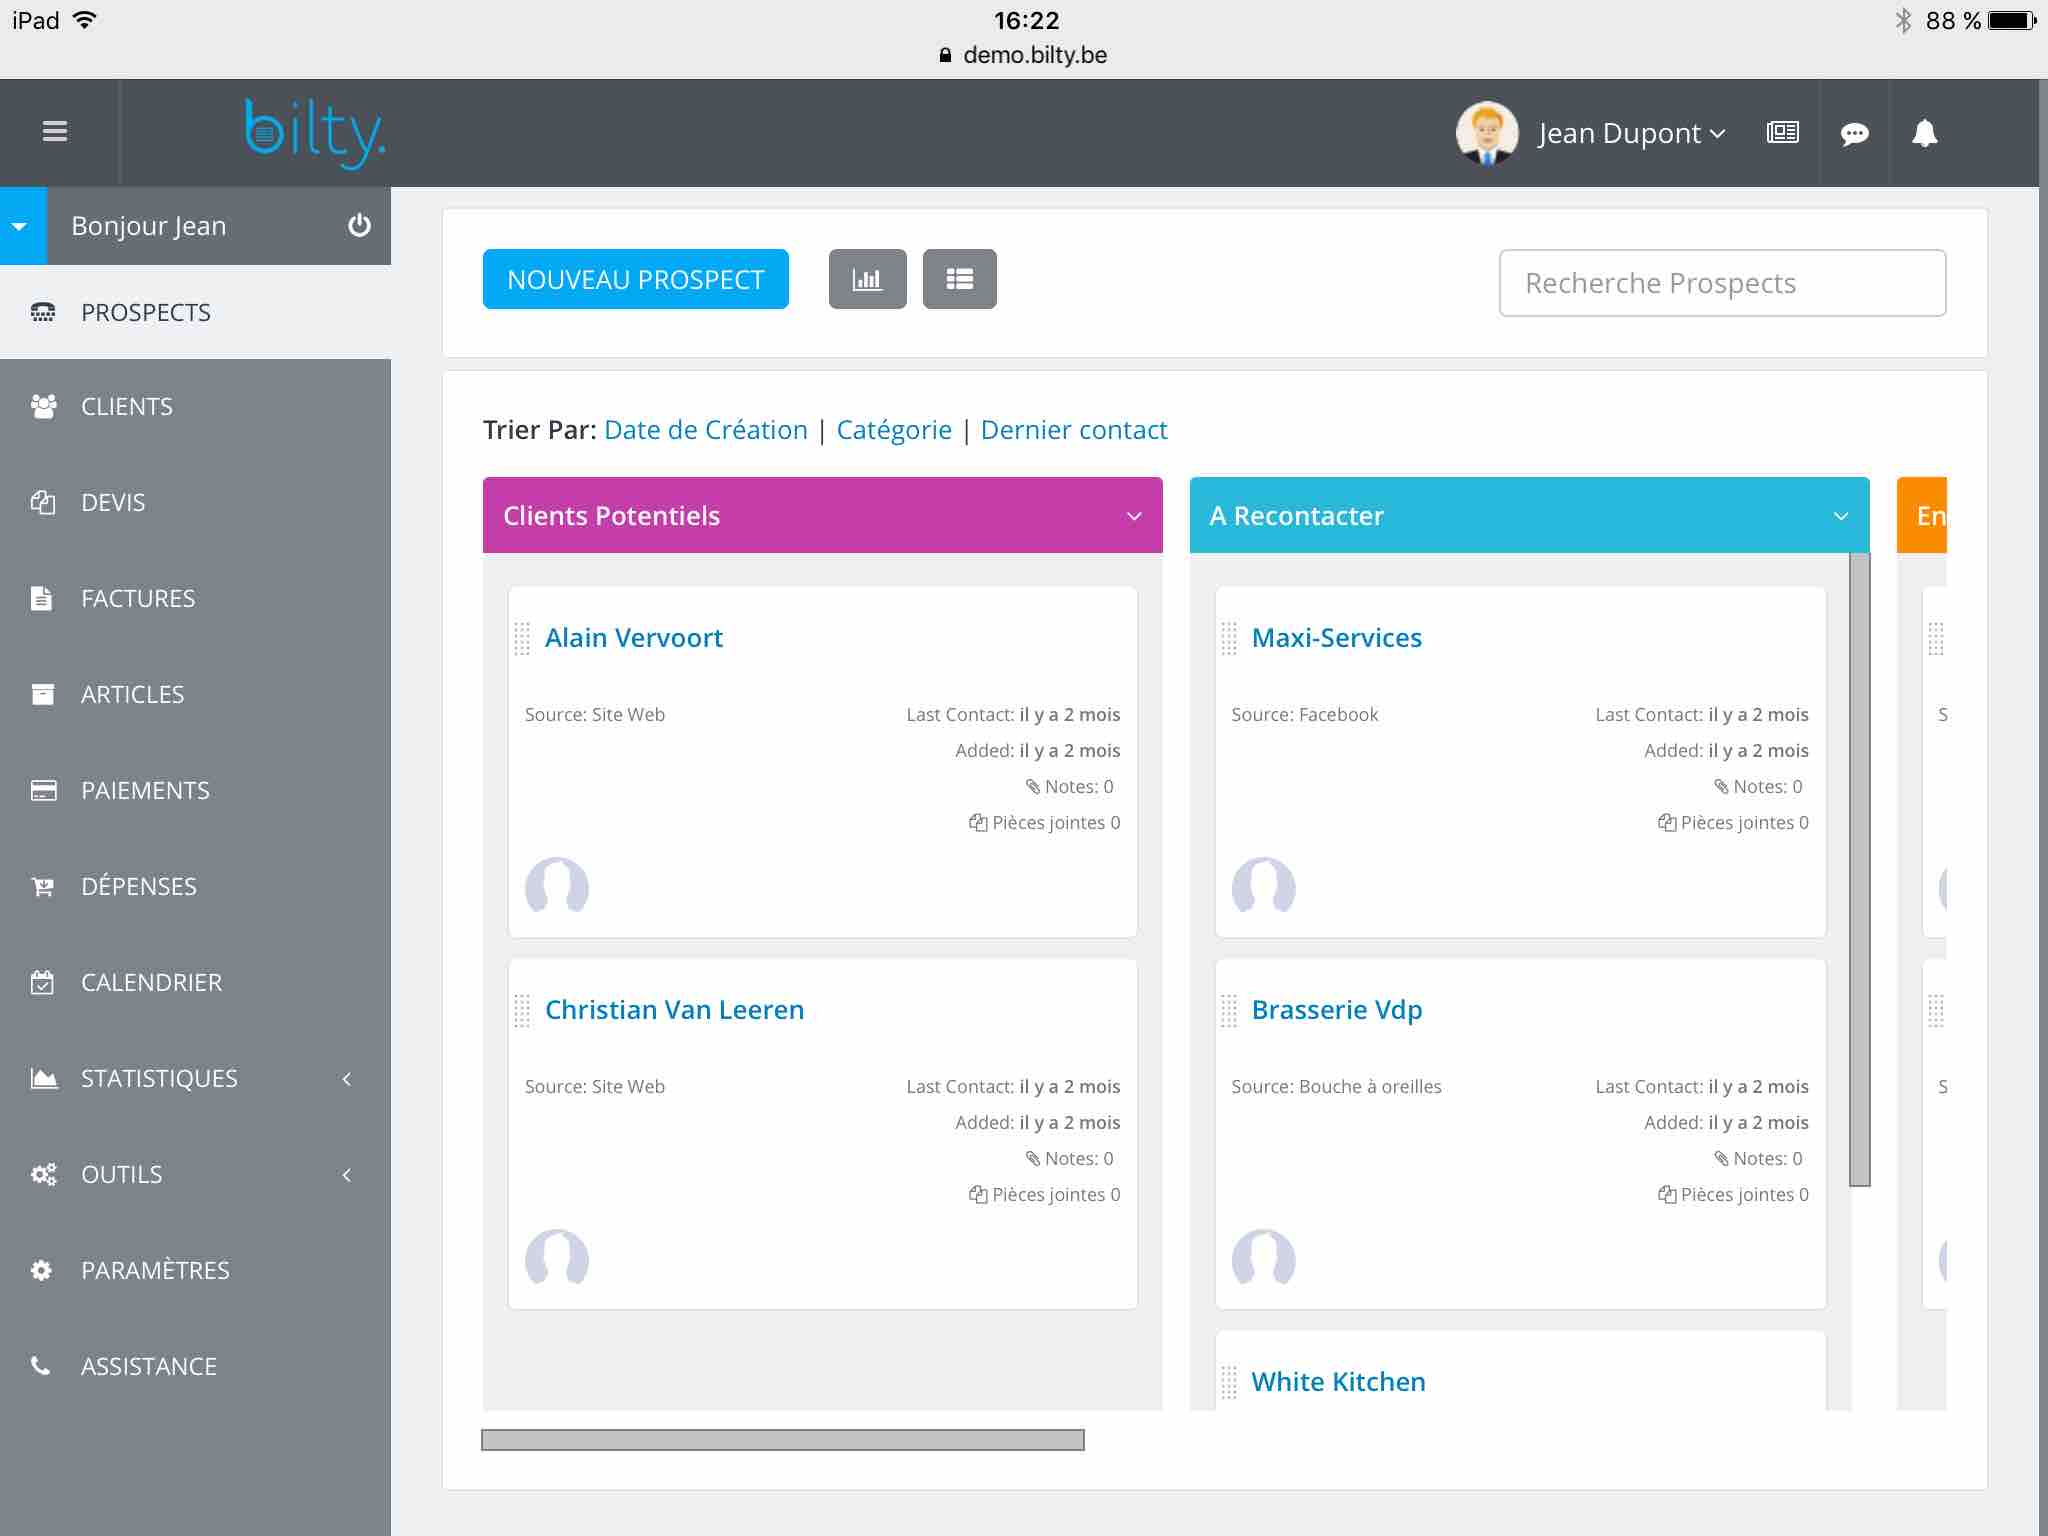
Task: Switch to list view of prospects
Action: 959,279
